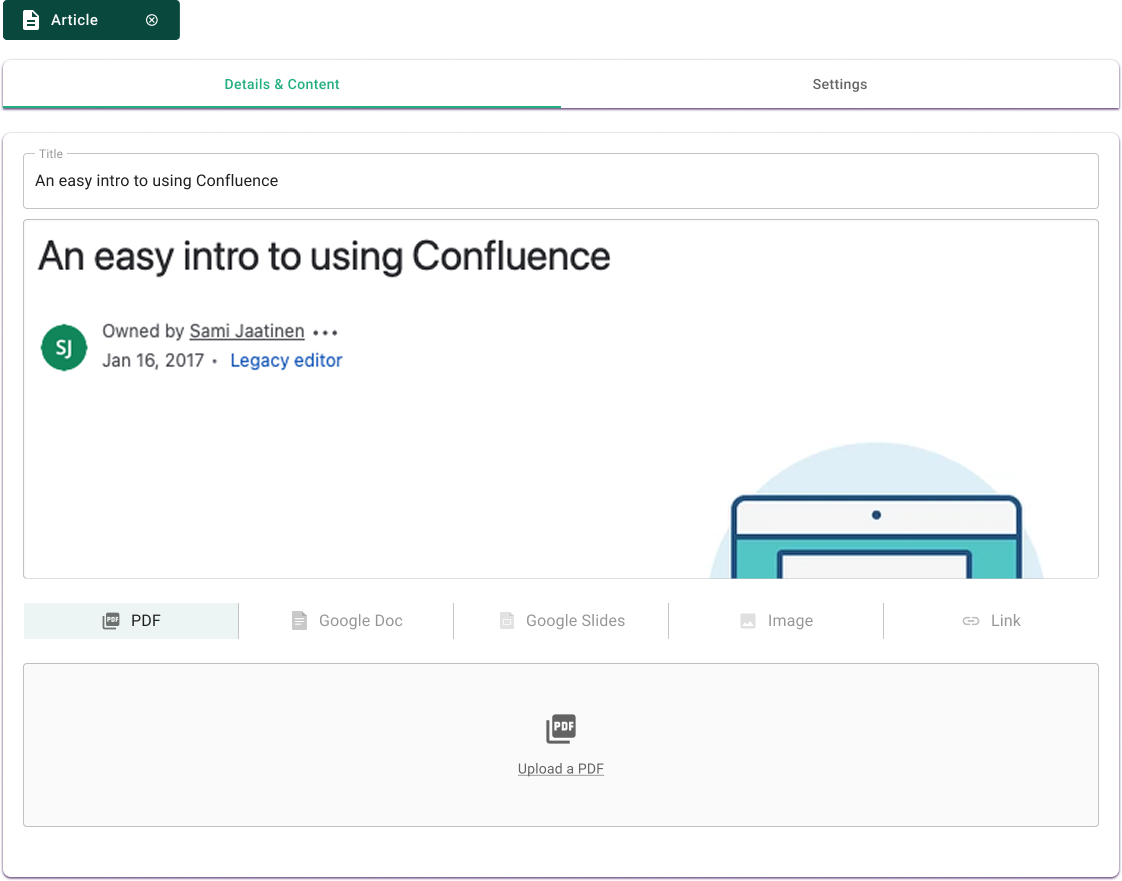Image resolution: width=1122 pixels, height=881 pixels.
Task: Click into the Title input field
Action: [x=560, y=181]
